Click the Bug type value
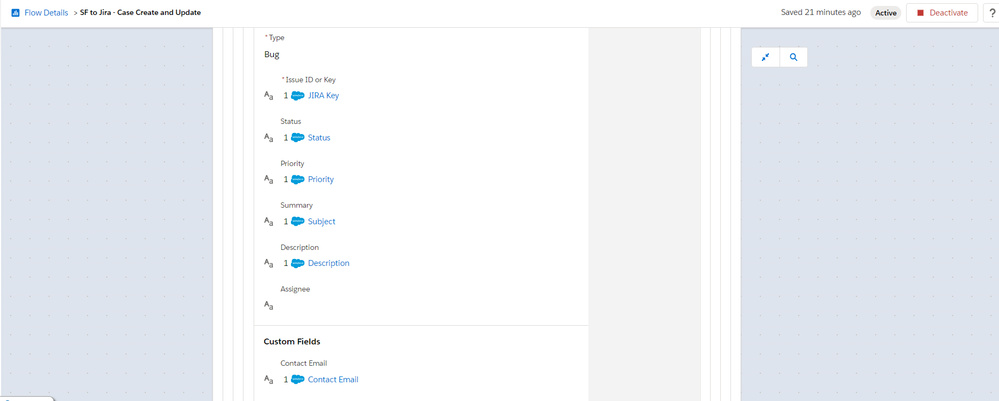The image size is (999, 401). [x=271, y=54]
